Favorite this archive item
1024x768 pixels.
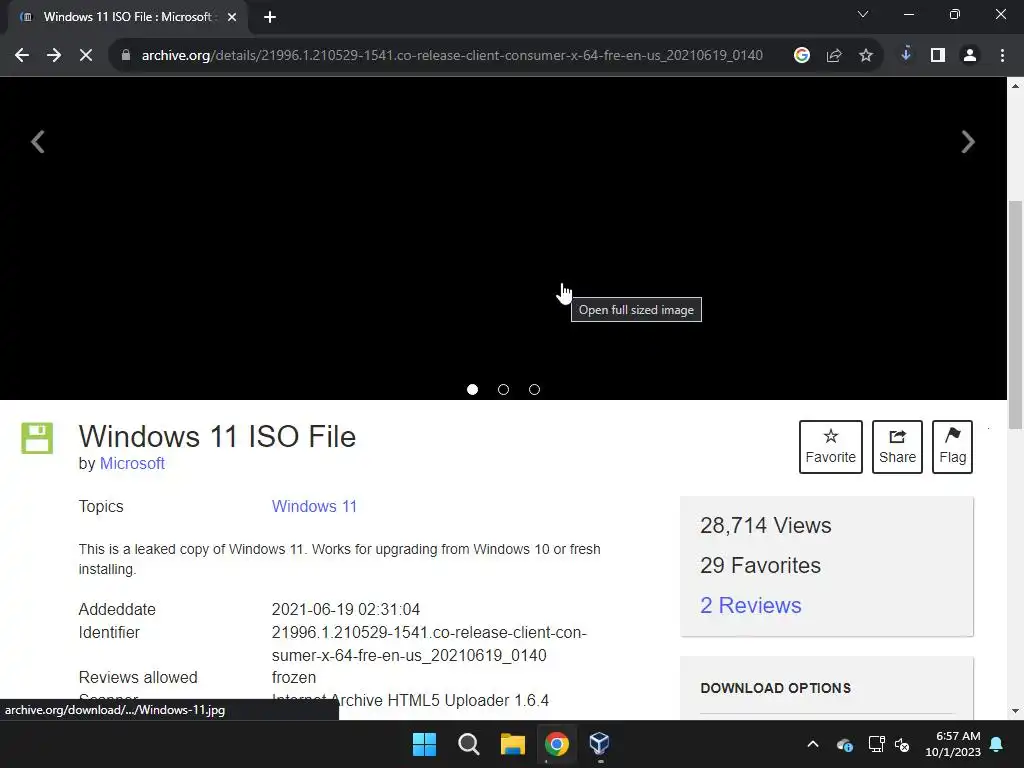point(831,447)
